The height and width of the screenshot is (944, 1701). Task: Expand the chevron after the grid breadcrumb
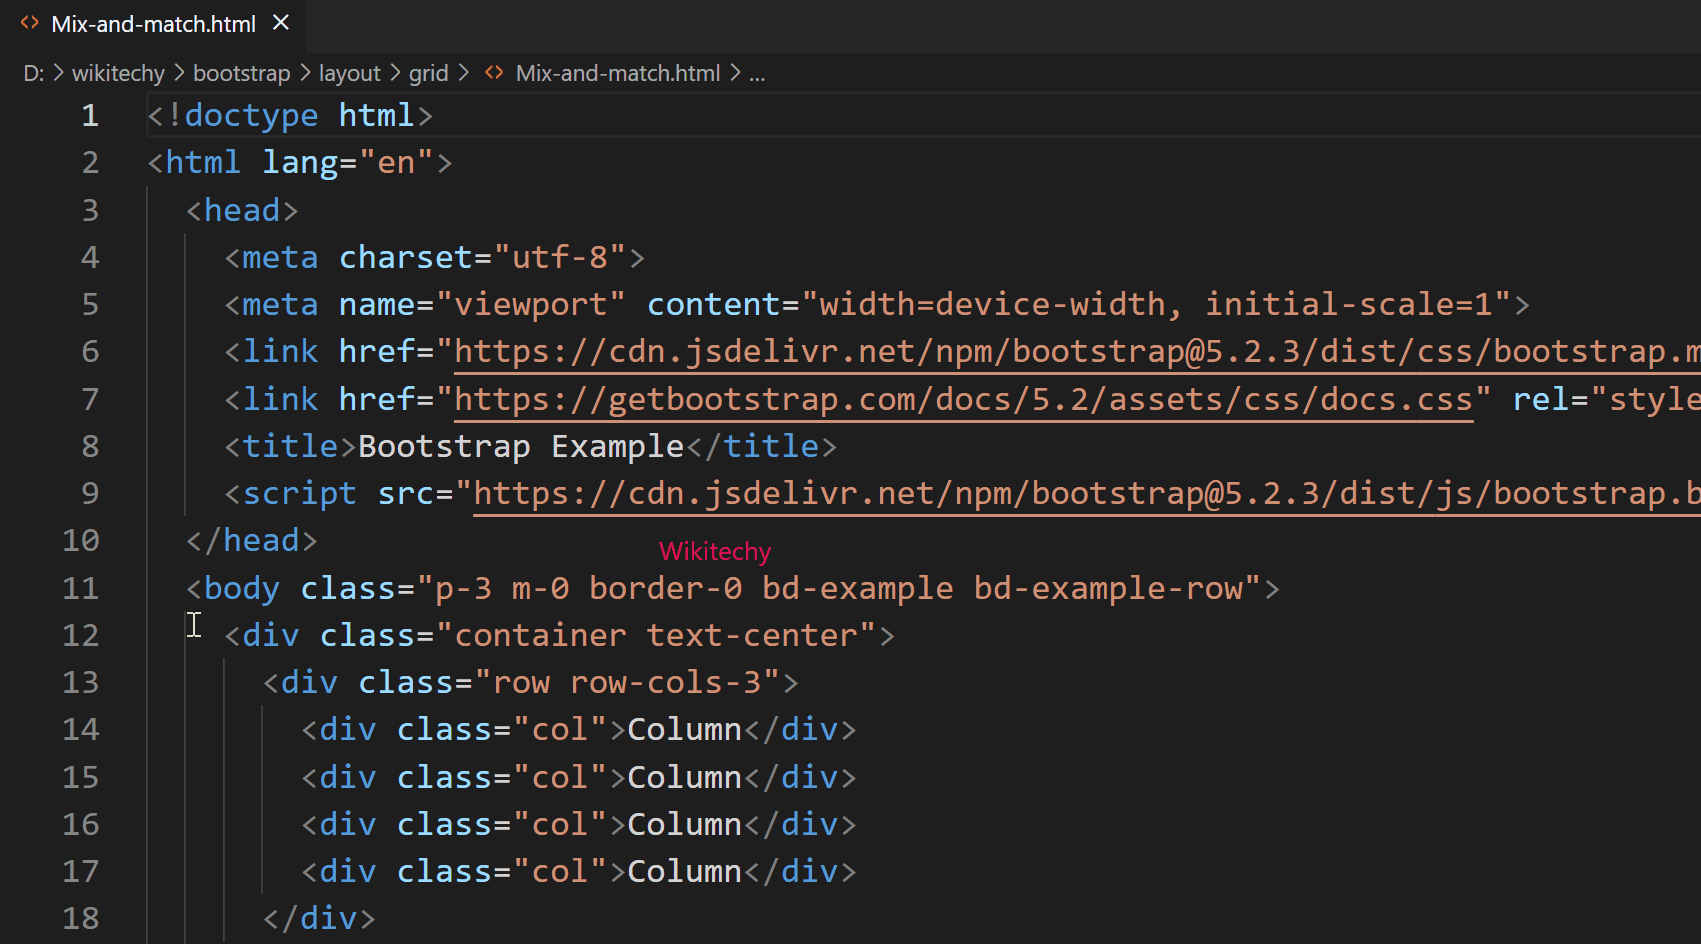[x=463, y=72]
